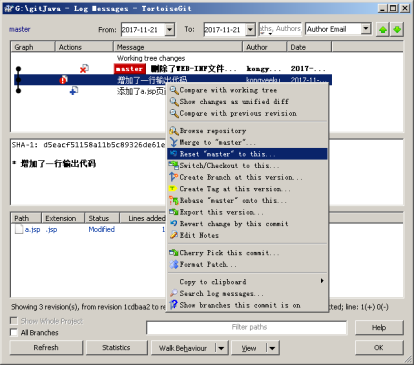Click in the Filter paths field

point(246,327)
